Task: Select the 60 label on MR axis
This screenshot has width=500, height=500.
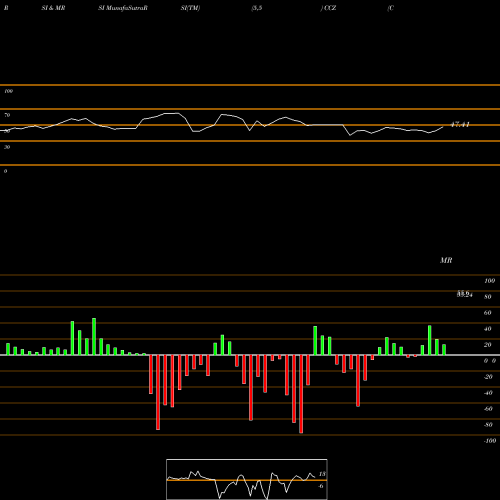Action: pos(488,313)
